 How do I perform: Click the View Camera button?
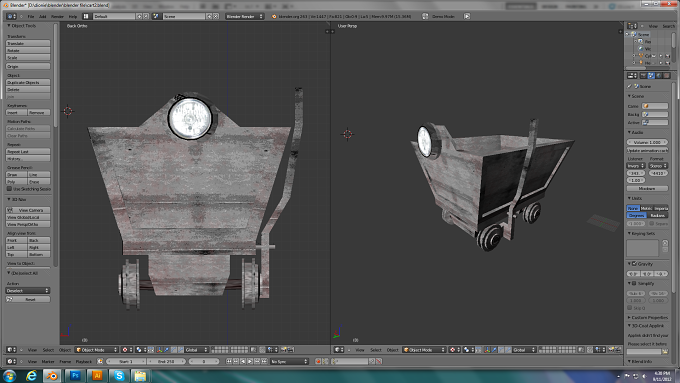[28, 210]
